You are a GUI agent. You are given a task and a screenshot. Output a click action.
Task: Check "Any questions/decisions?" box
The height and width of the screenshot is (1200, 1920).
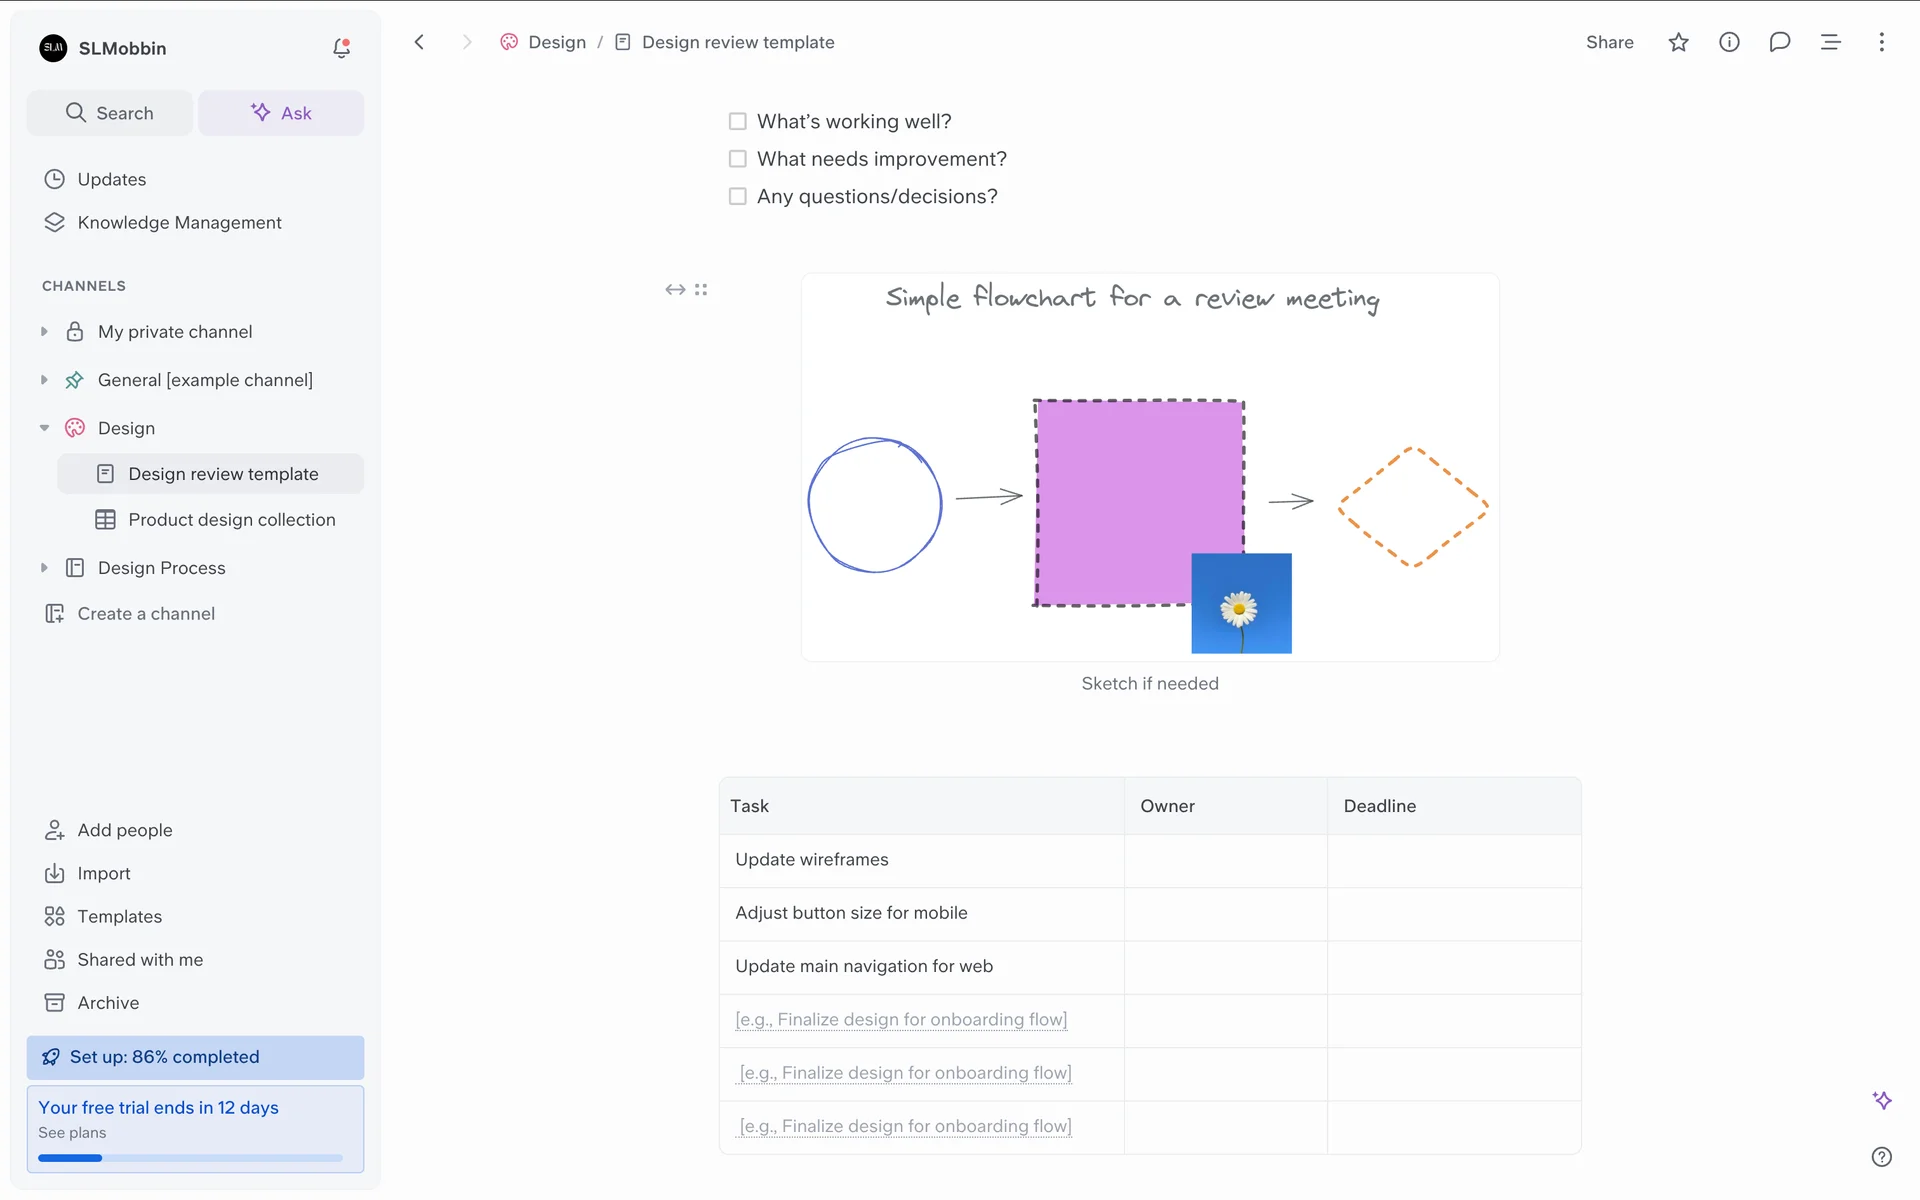pos(738,196)
